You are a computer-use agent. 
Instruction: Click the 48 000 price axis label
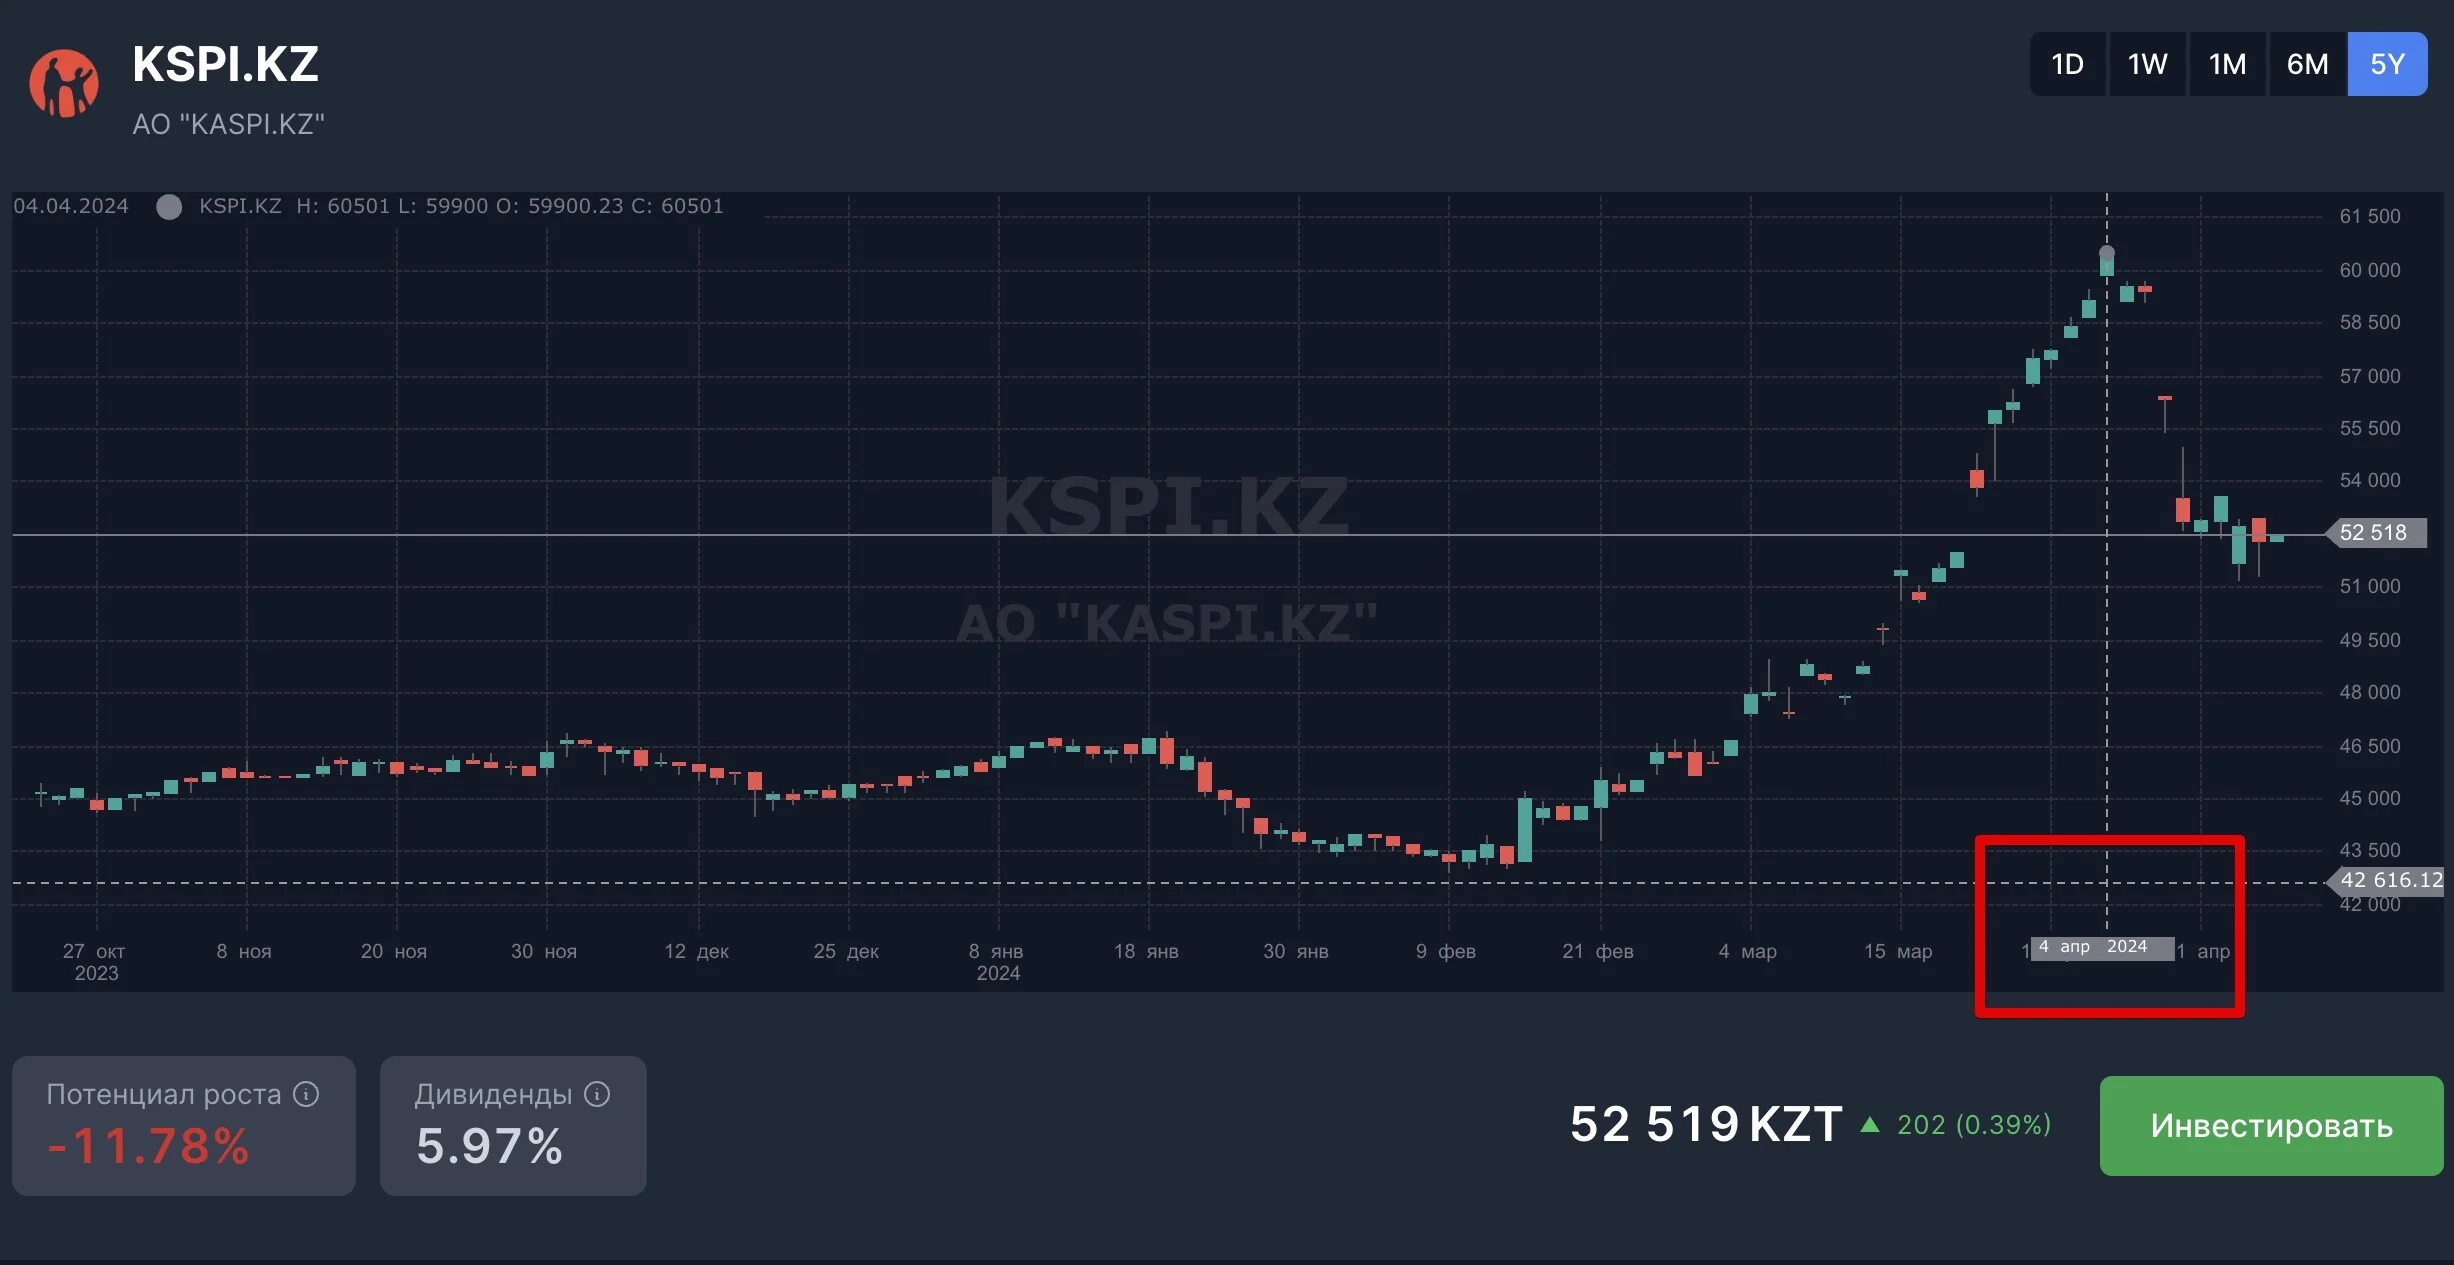click(x=2369, y=692)
